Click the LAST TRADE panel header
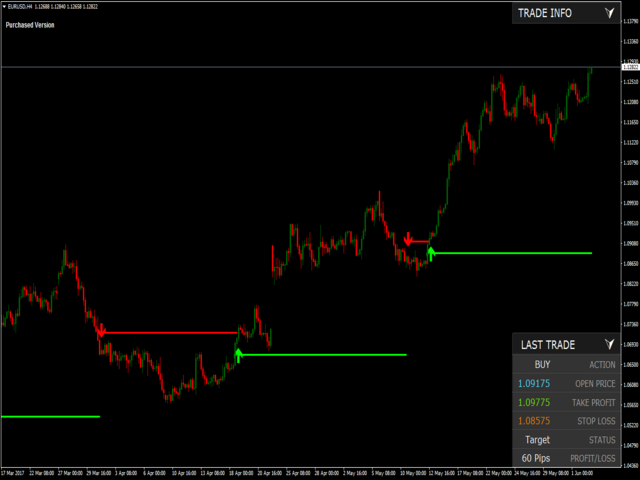The width and height of the screenshot is (640, 480). click(x=566, y=344)
